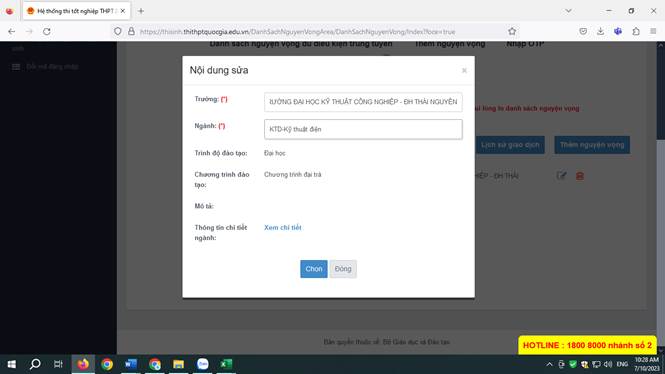The width and height of the screenshot is (665, 374).
Task: Click the Ngành KTD-Kỹ thuật điện field
Action: click(363, 129)
